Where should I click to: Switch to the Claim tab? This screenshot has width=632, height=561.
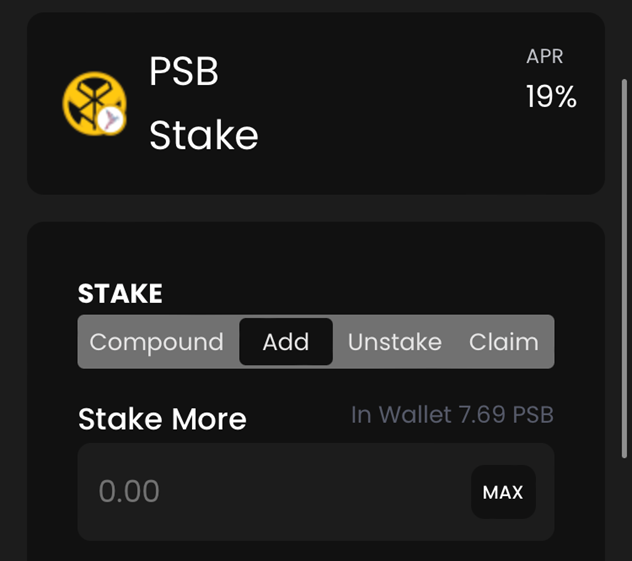pyautogui.click(x=503, y=342)
